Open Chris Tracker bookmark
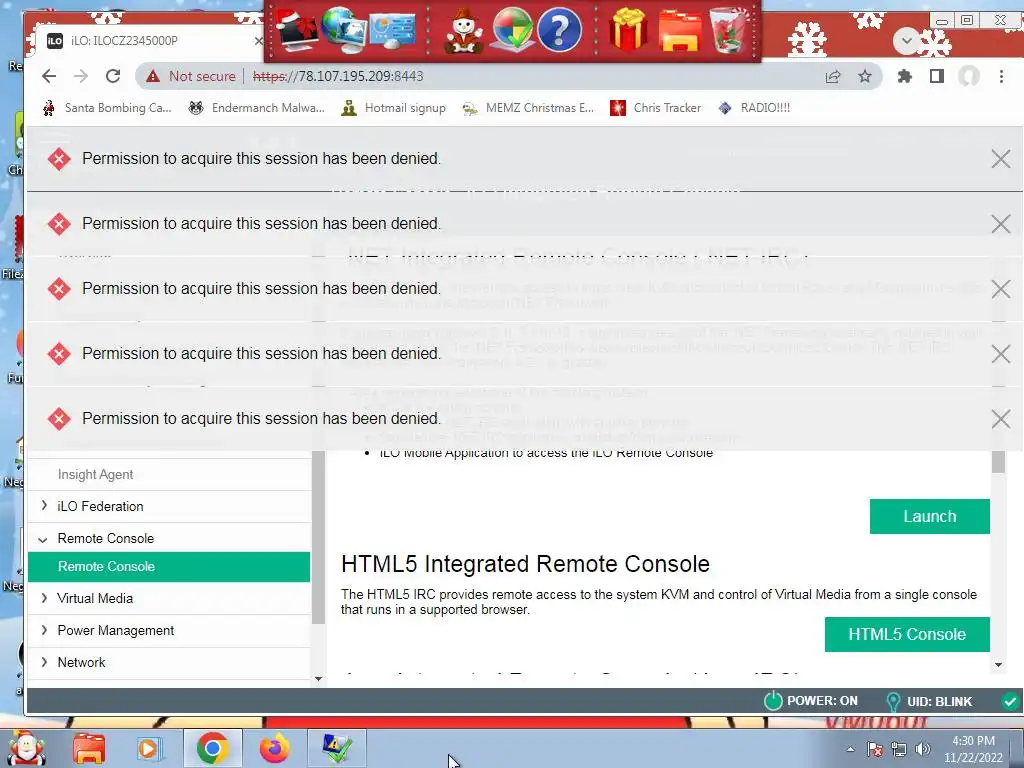This screenshot has height=768, width=1024. pos(656,108)
